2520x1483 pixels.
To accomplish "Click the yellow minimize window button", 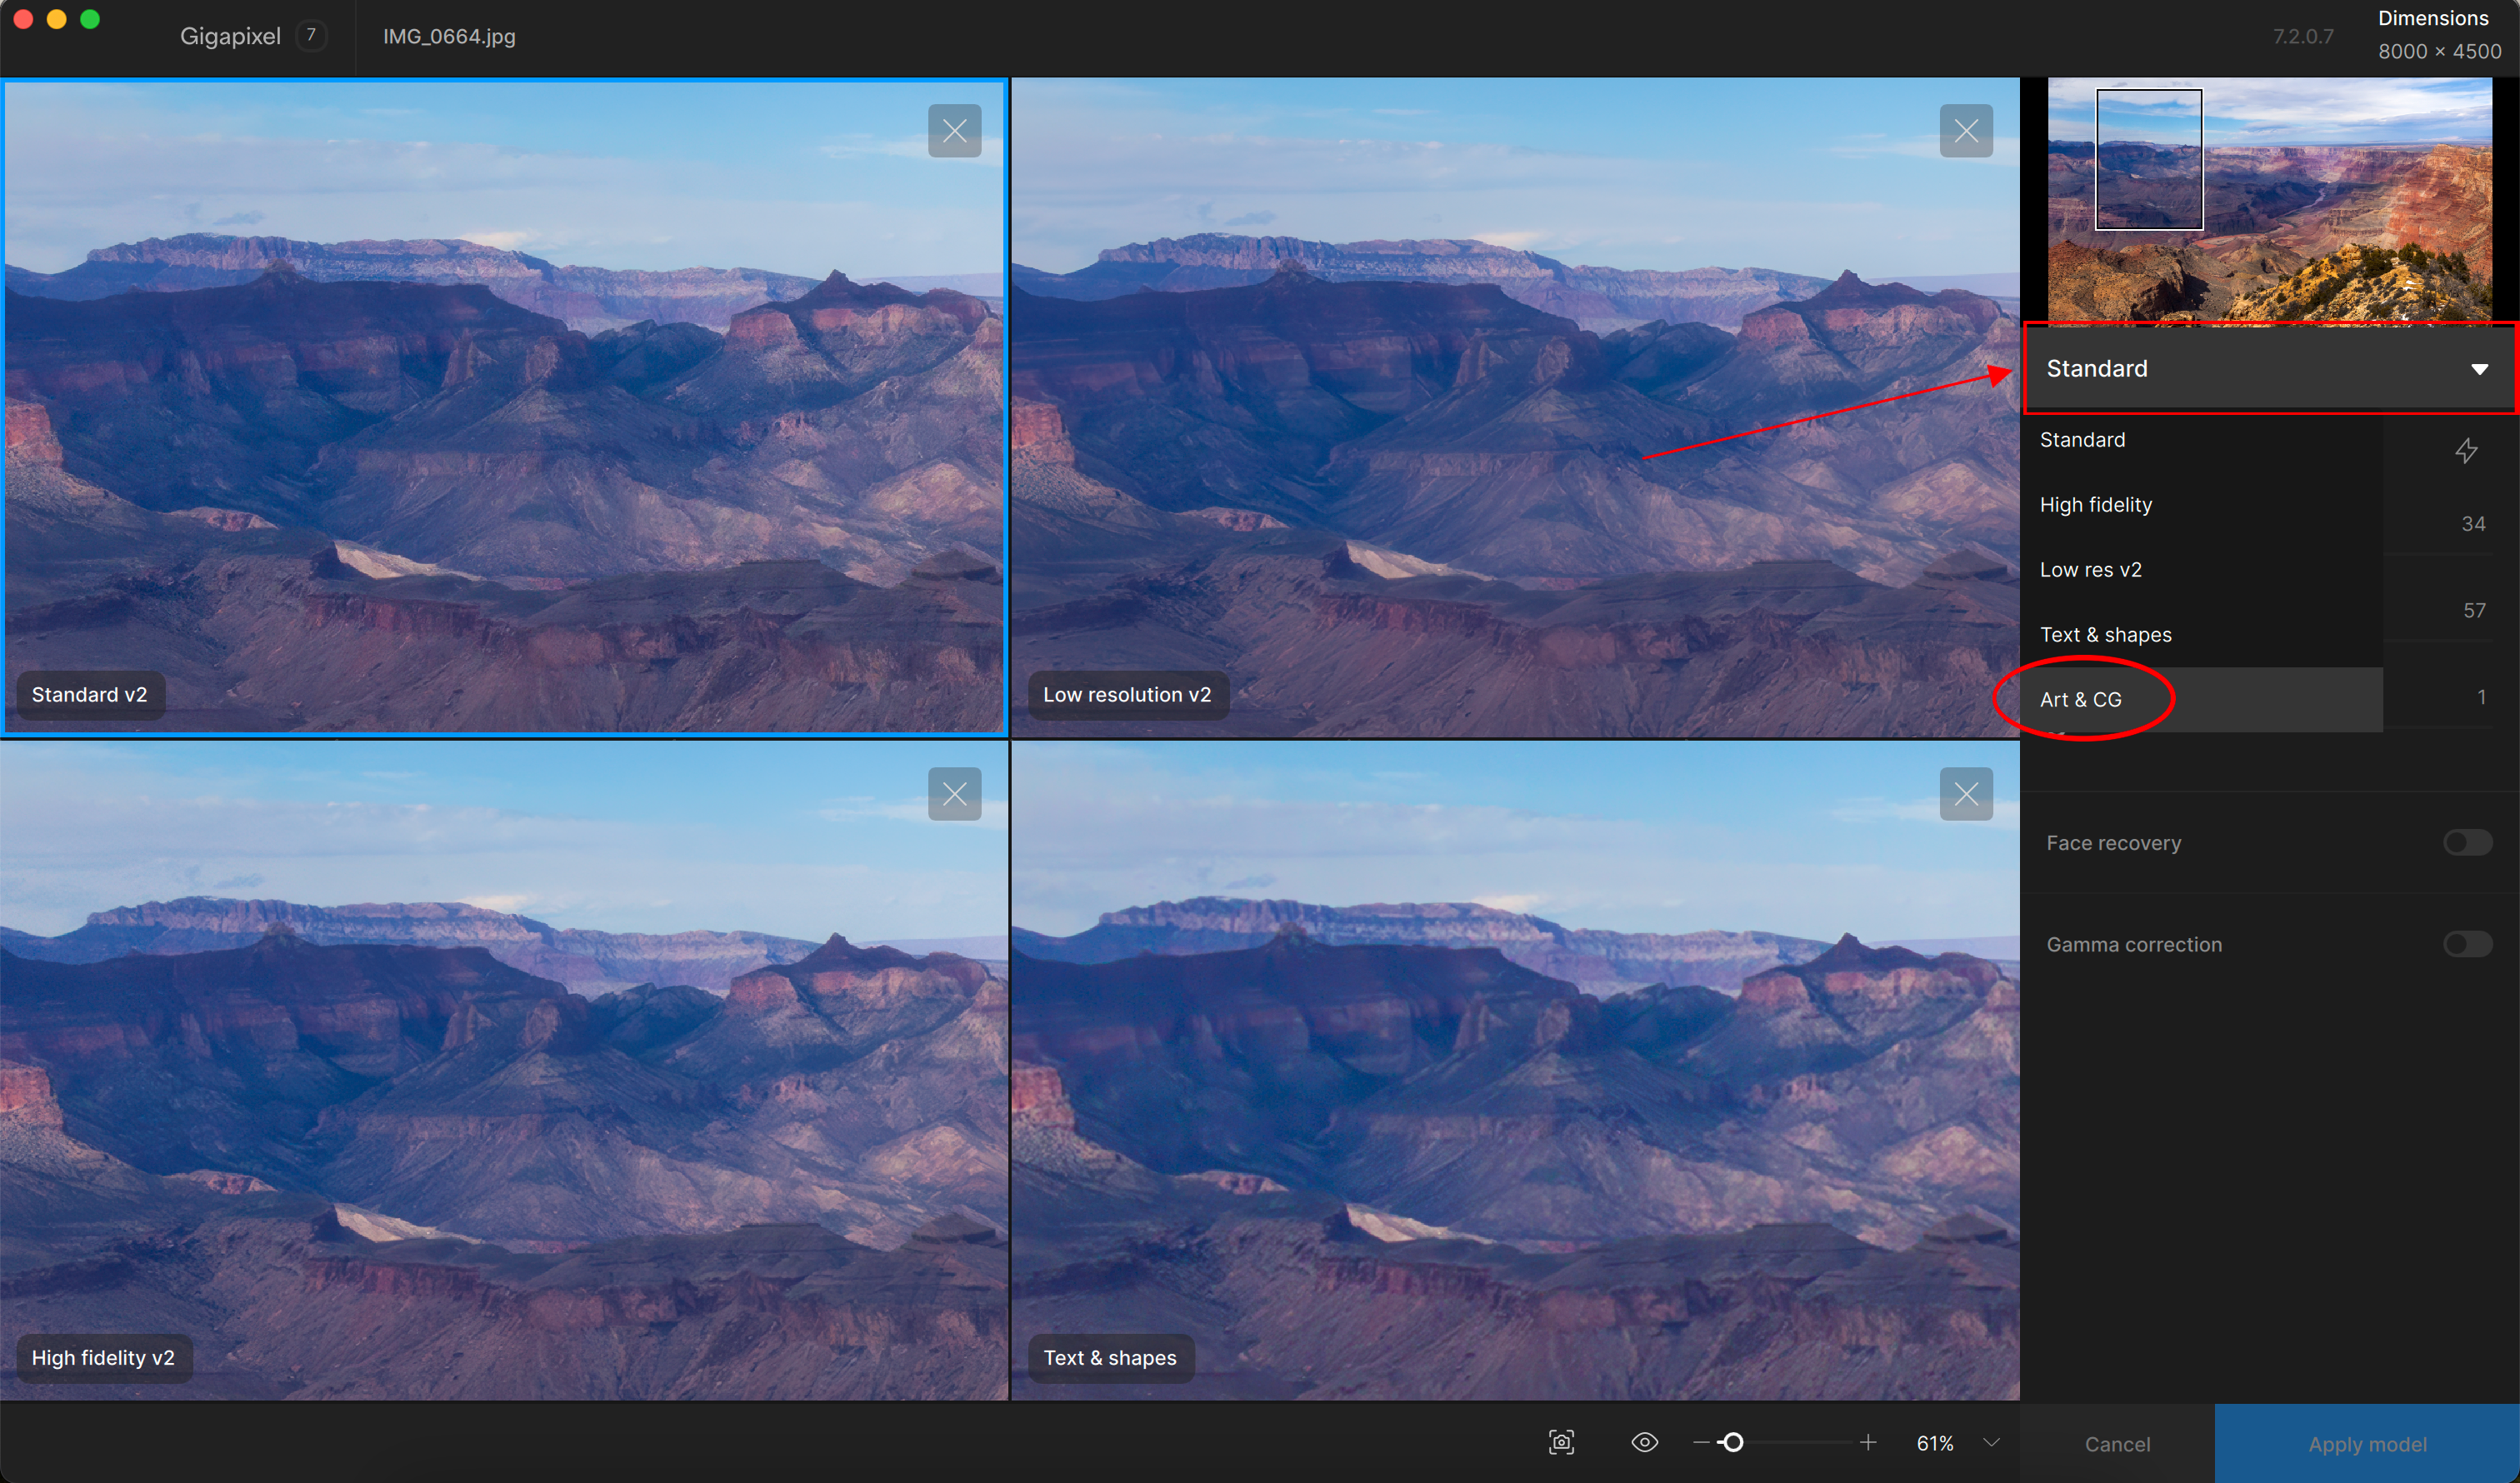I will point(57,19).
